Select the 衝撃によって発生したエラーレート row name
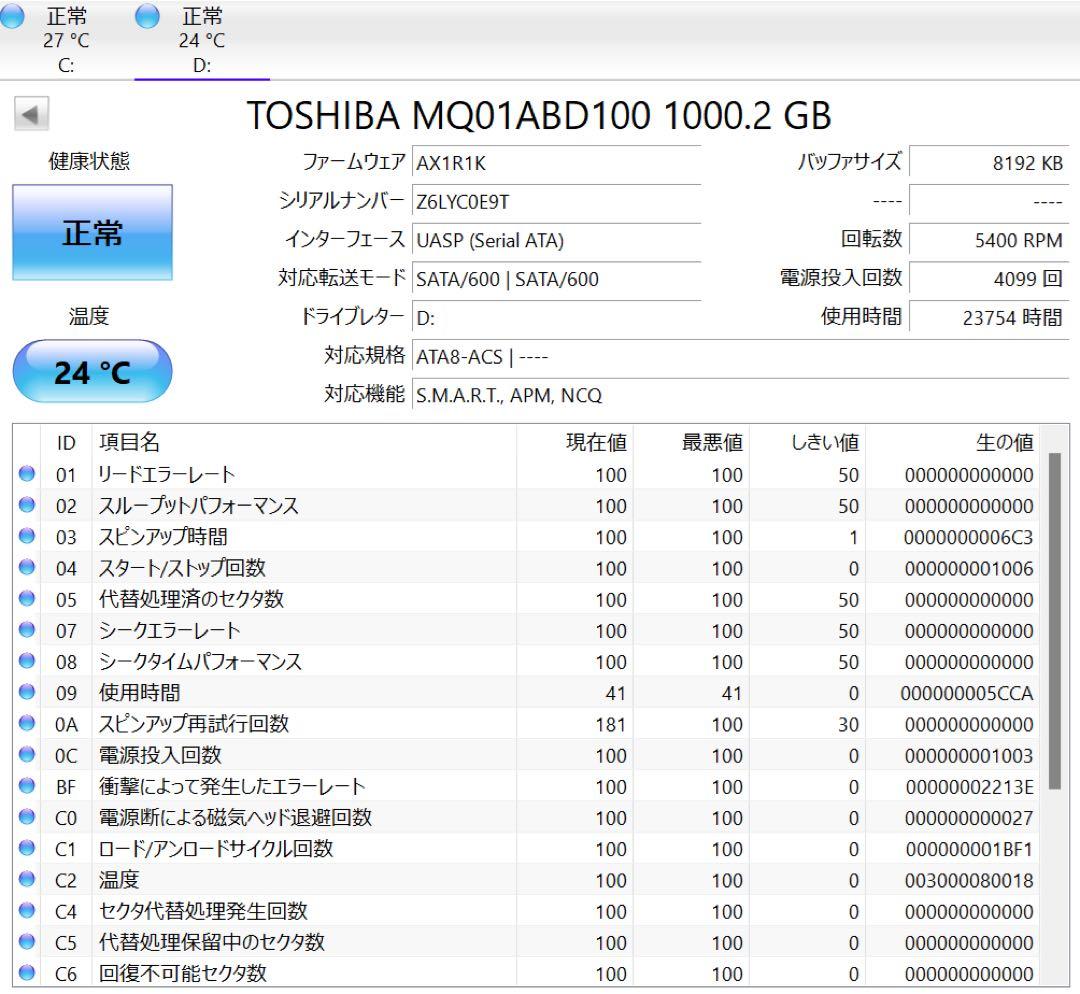This screenshot has width=1080, height=994. (x=231, y=786)
